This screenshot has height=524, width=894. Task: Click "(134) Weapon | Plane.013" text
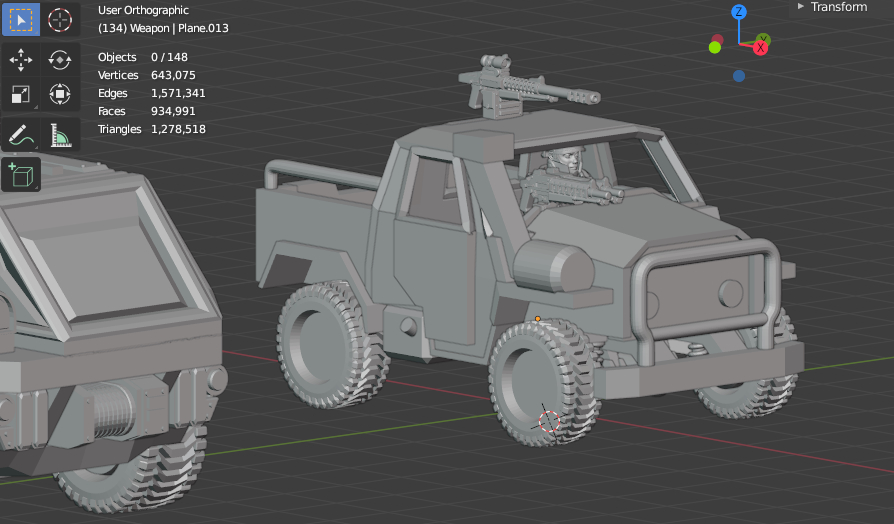163,29
